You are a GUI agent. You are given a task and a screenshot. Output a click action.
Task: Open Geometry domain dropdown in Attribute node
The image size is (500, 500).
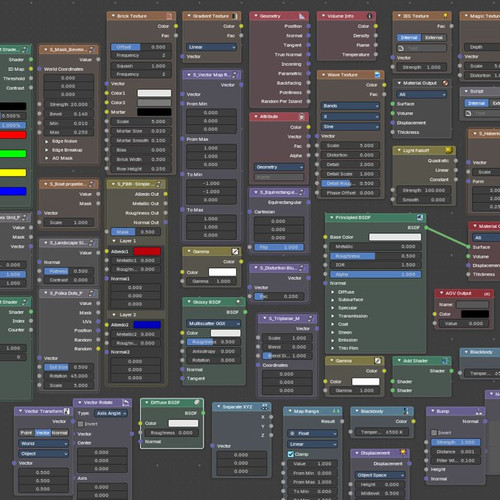point(279,167)
